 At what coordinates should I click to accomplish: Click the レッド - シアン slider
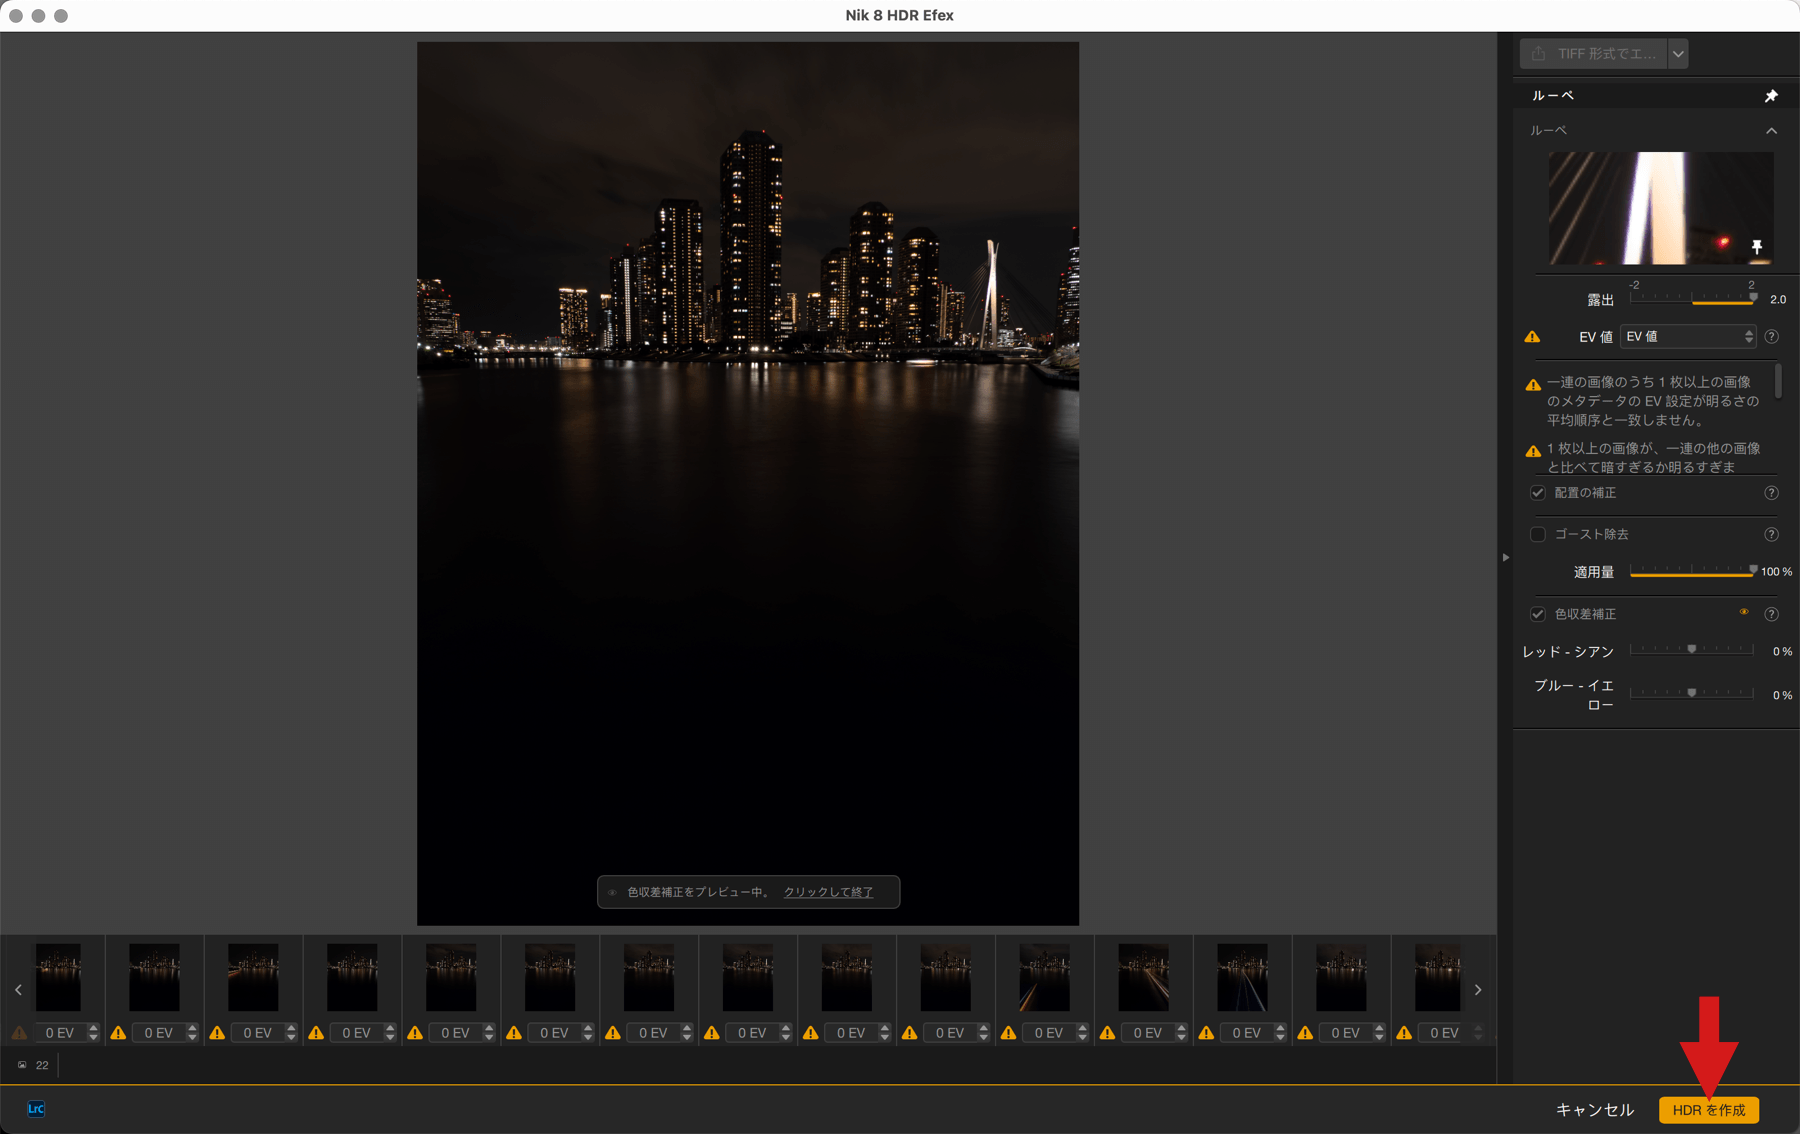click(1692, 650)
